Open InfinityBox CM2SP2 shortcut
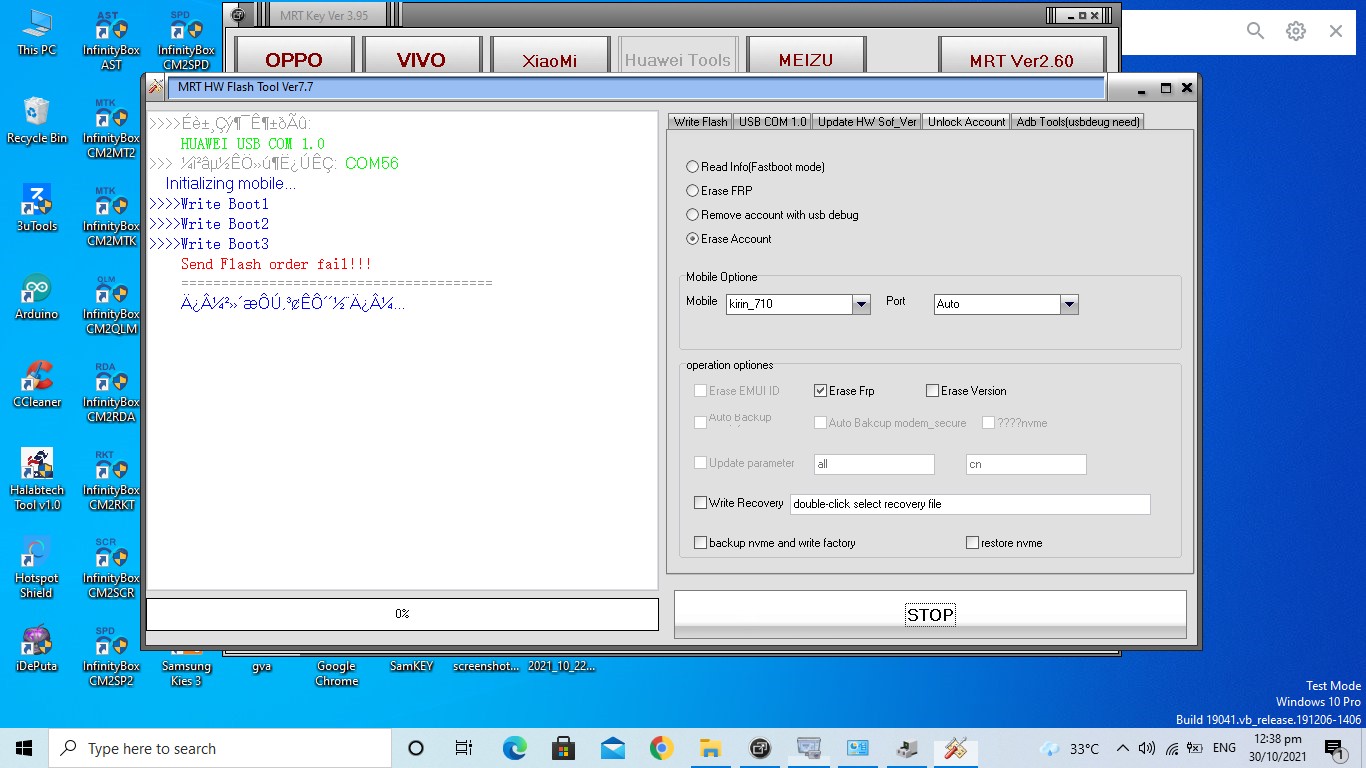 111,656
